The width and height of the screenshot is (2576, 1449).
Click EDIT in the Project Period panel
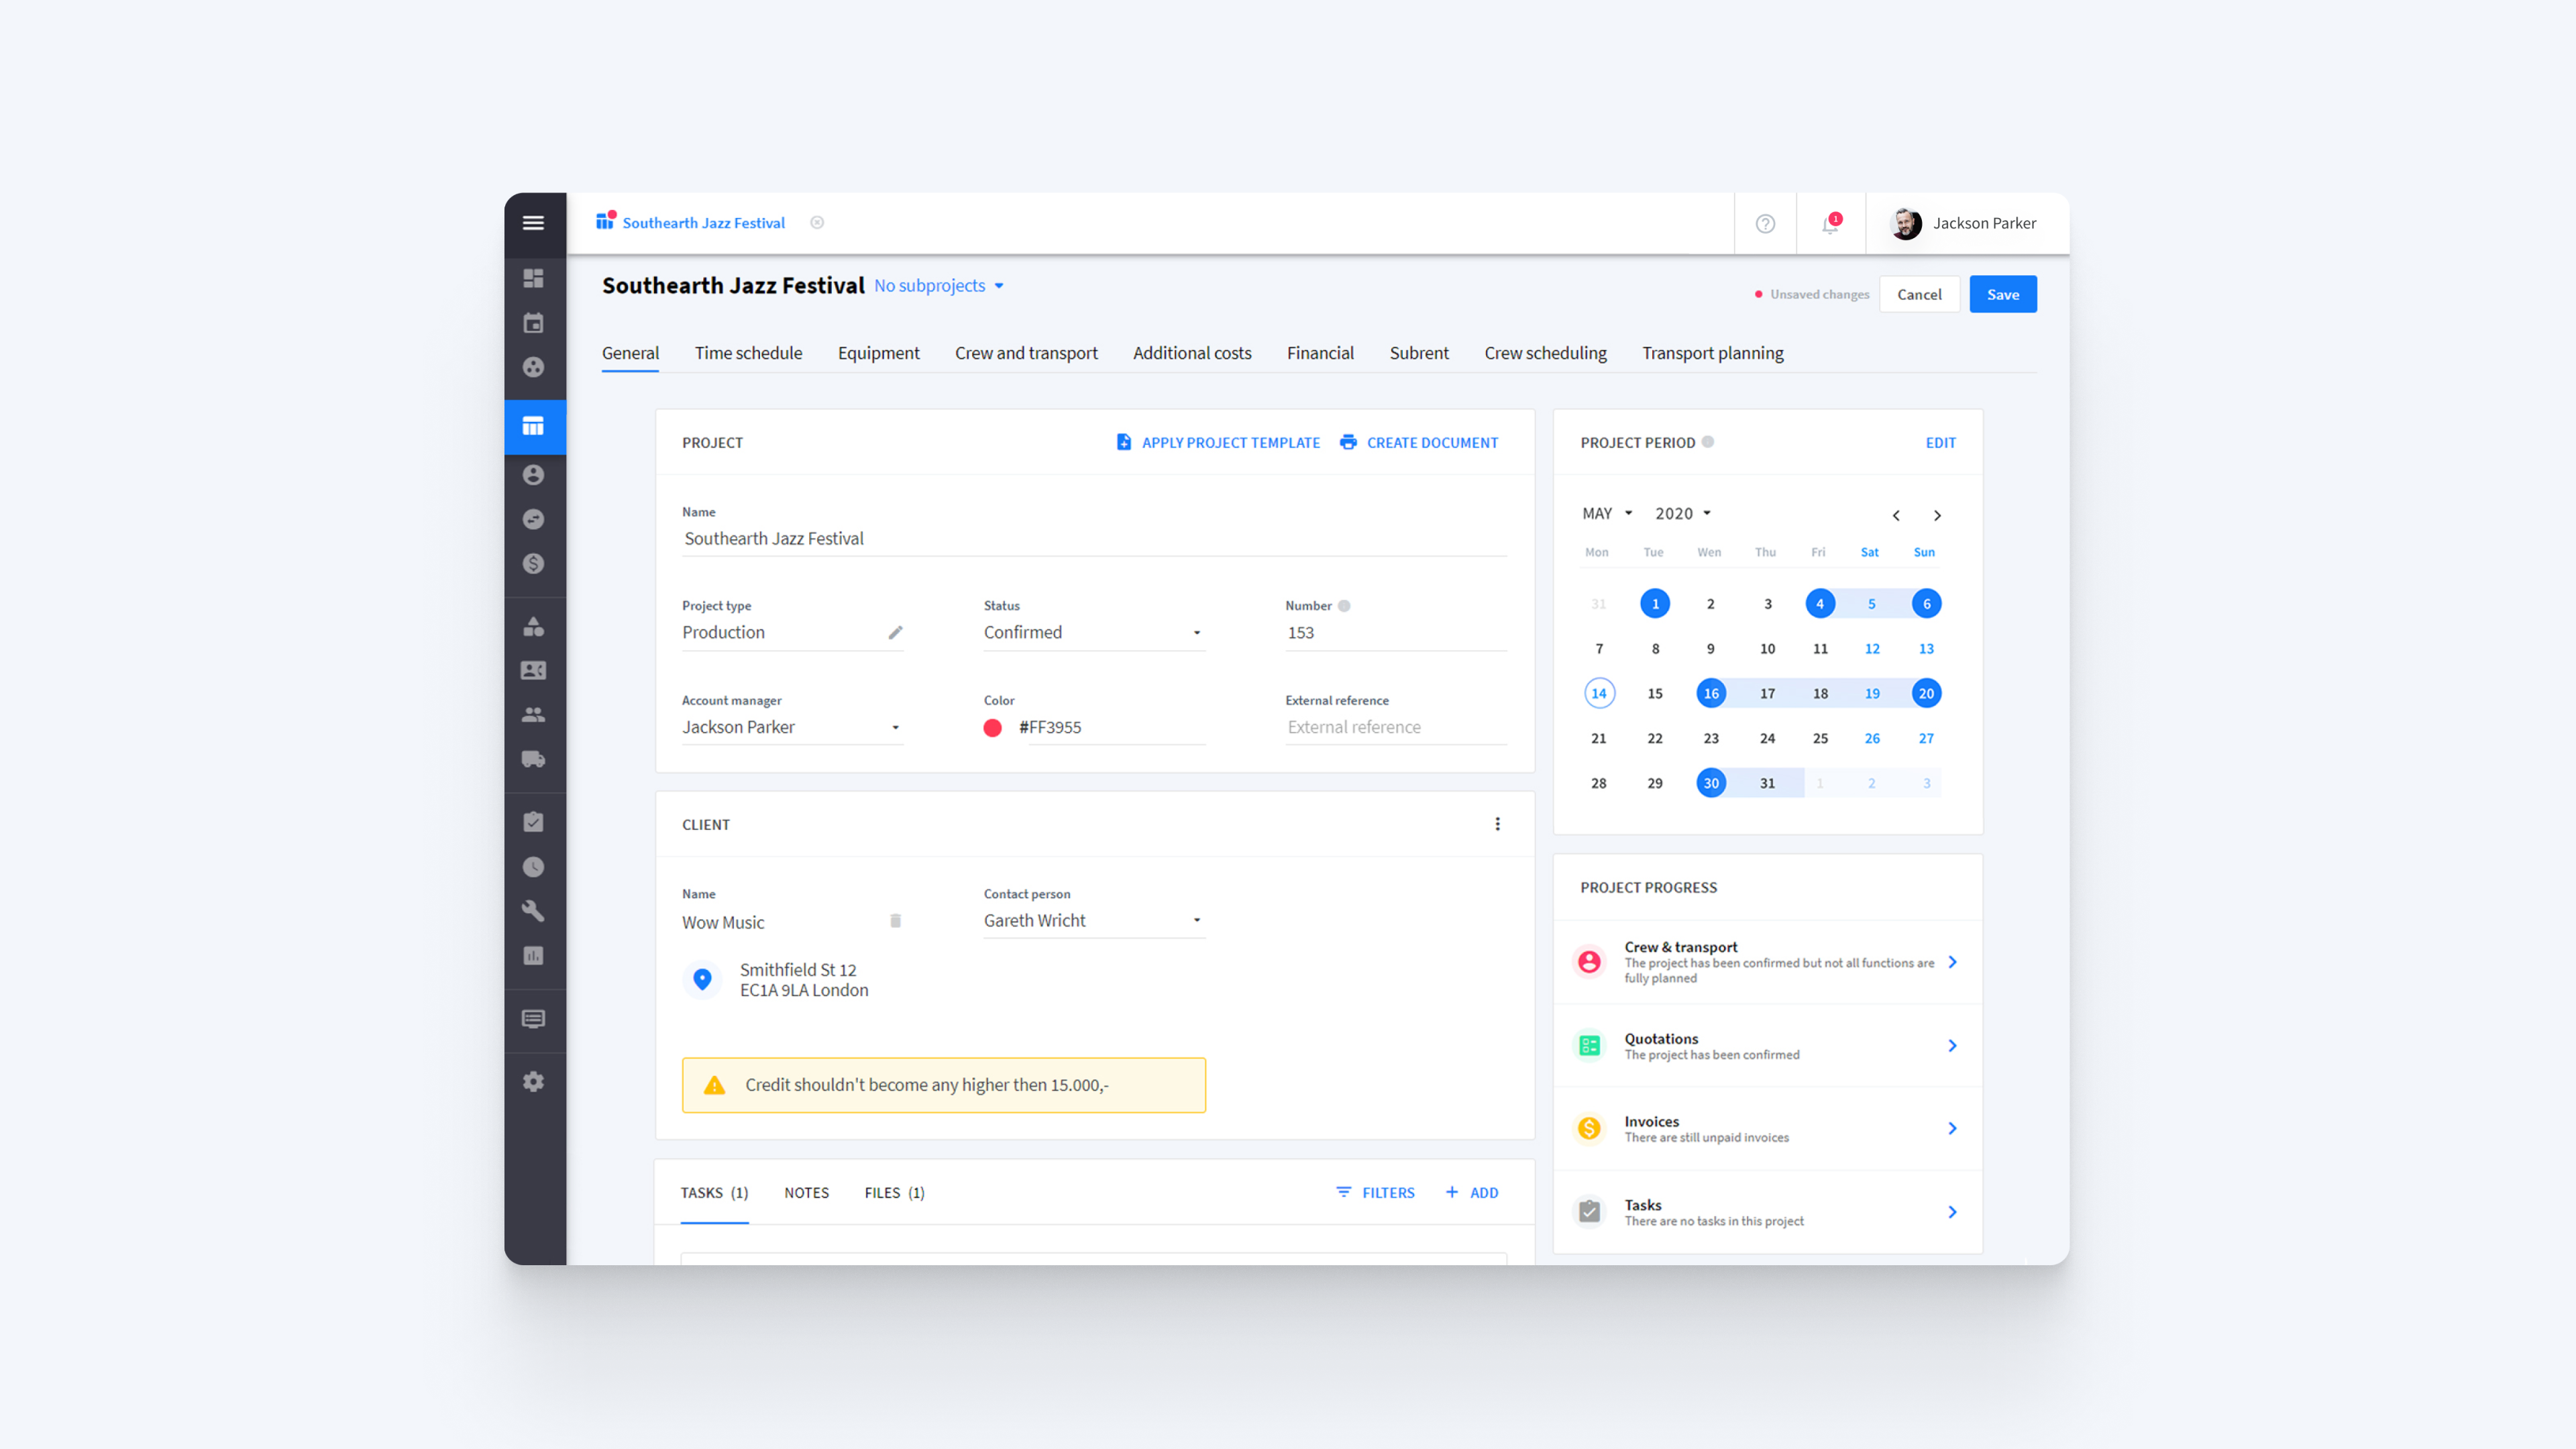(1940, 442)
